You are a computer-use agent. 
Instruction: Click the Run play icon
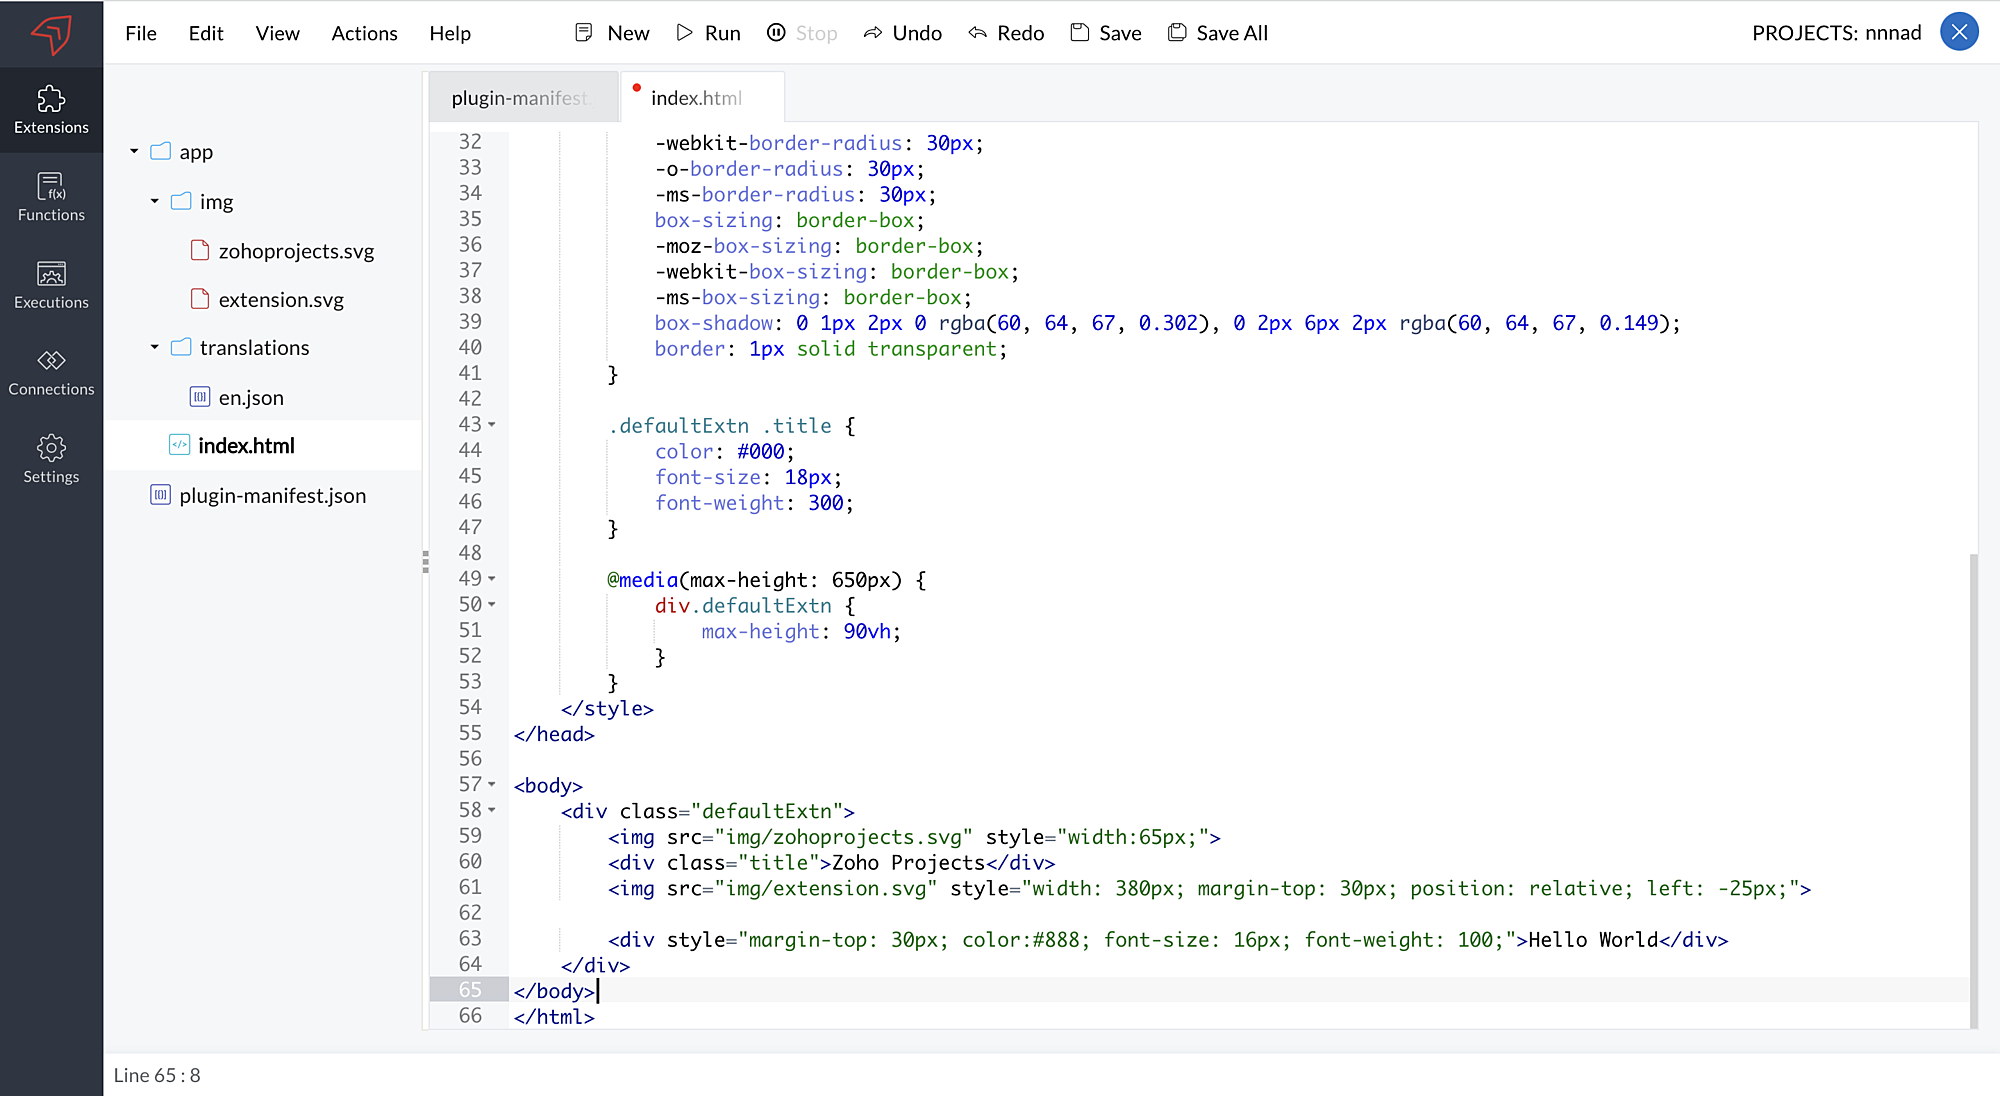(x=684, y=33)
